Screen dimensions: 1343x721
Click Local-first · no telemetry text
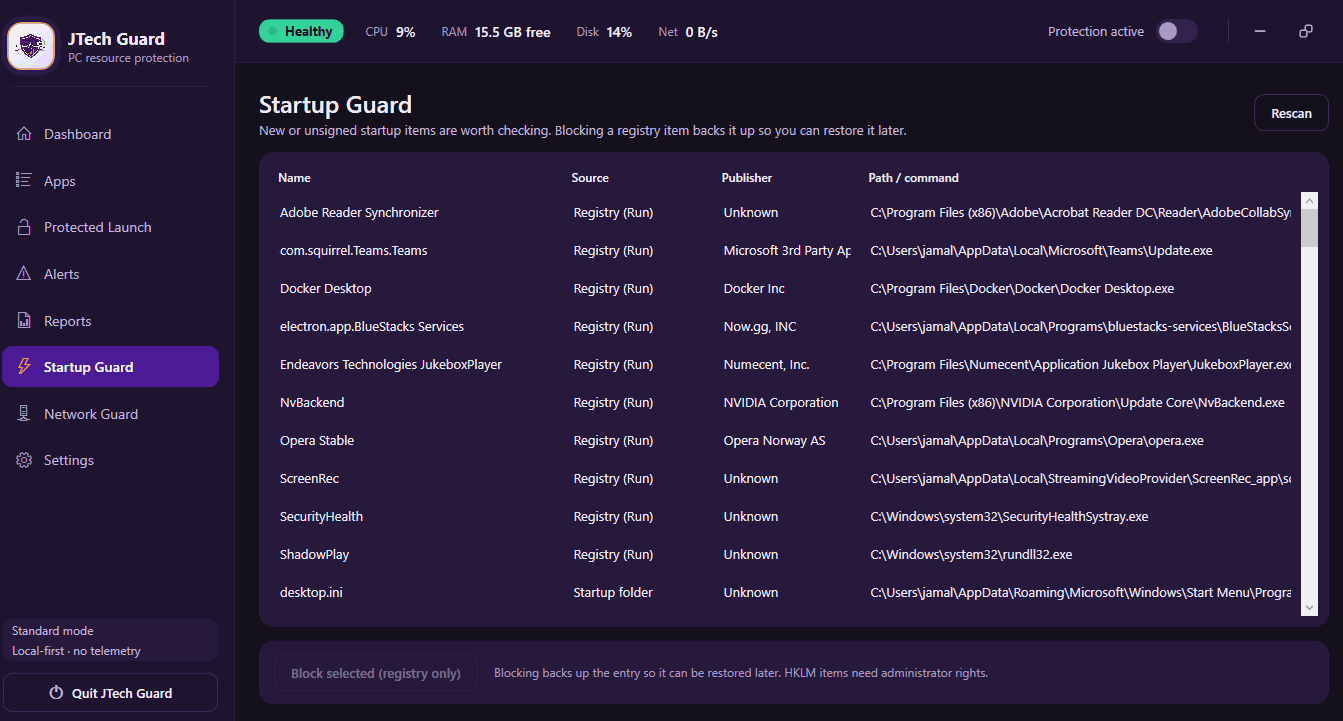point(76,651)
